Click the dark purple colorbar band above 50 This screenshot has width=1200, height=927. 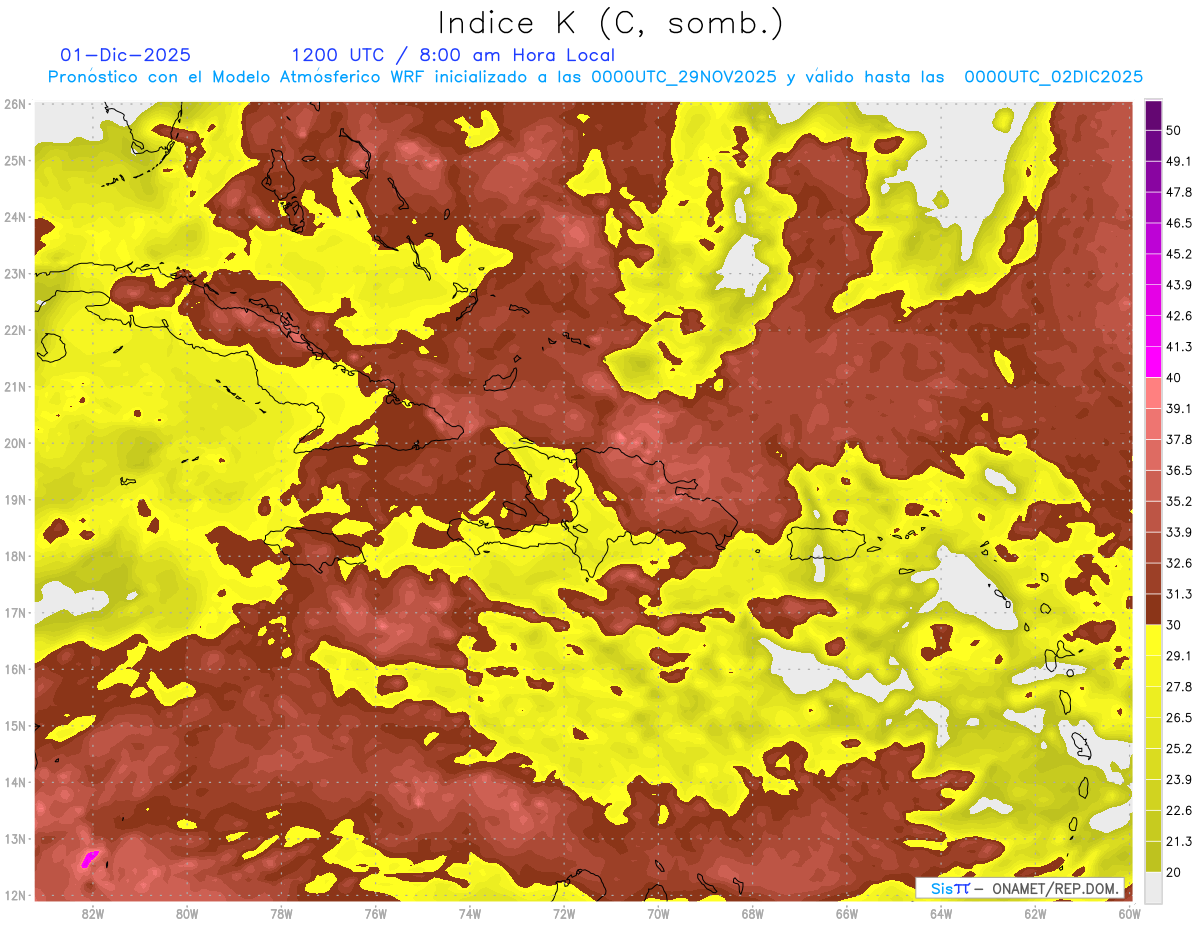(x=1153, y=115)
